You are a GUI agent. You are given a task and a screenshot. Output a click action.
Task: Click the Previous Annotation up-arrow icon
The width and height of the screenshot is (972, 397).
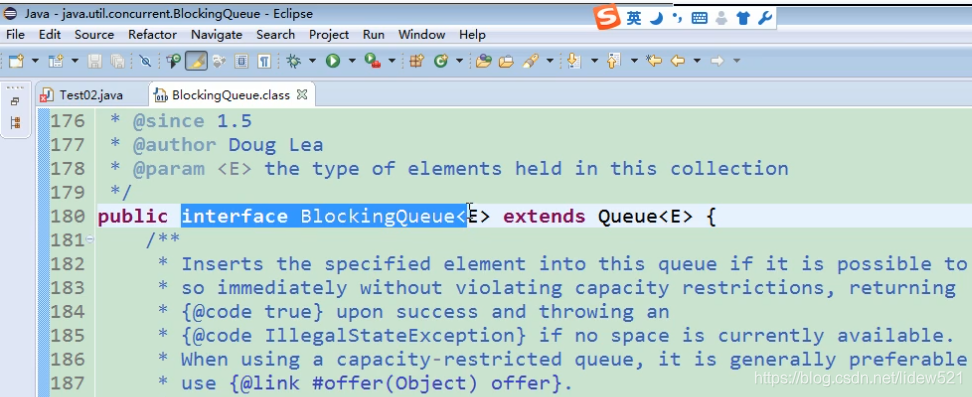pos(613,61)
